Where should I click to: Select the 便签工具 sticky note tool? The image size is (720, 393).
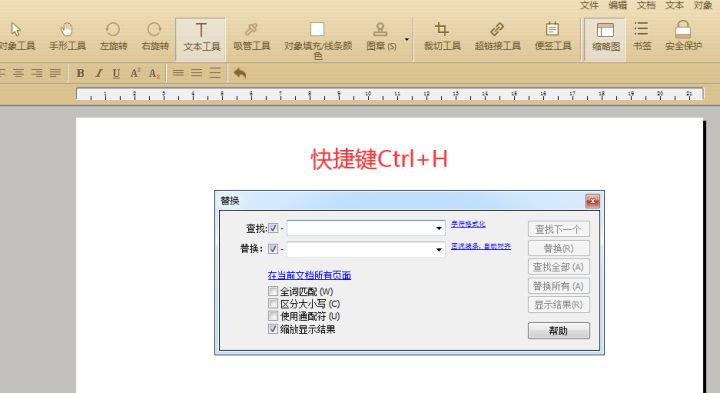coord(552,37)
